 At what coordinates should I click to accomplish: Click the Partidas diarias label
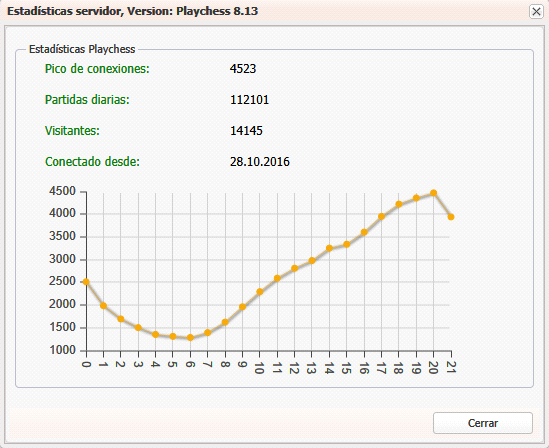87,100
